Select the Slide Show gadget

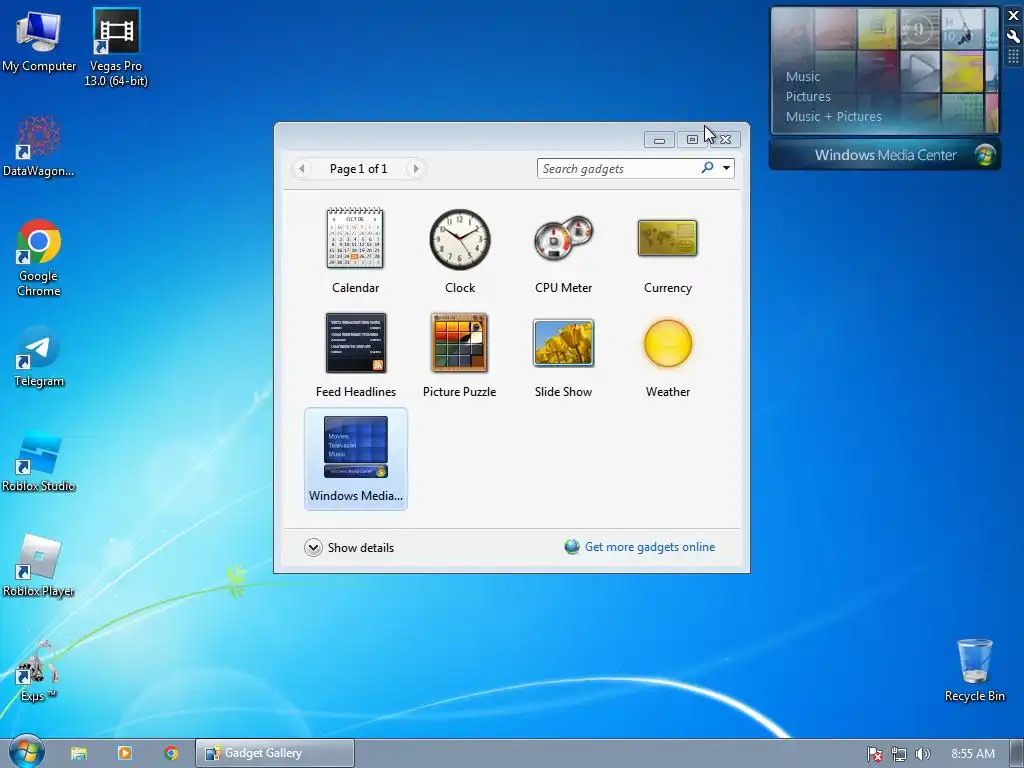pyautogui.click(x=564, y=355)
